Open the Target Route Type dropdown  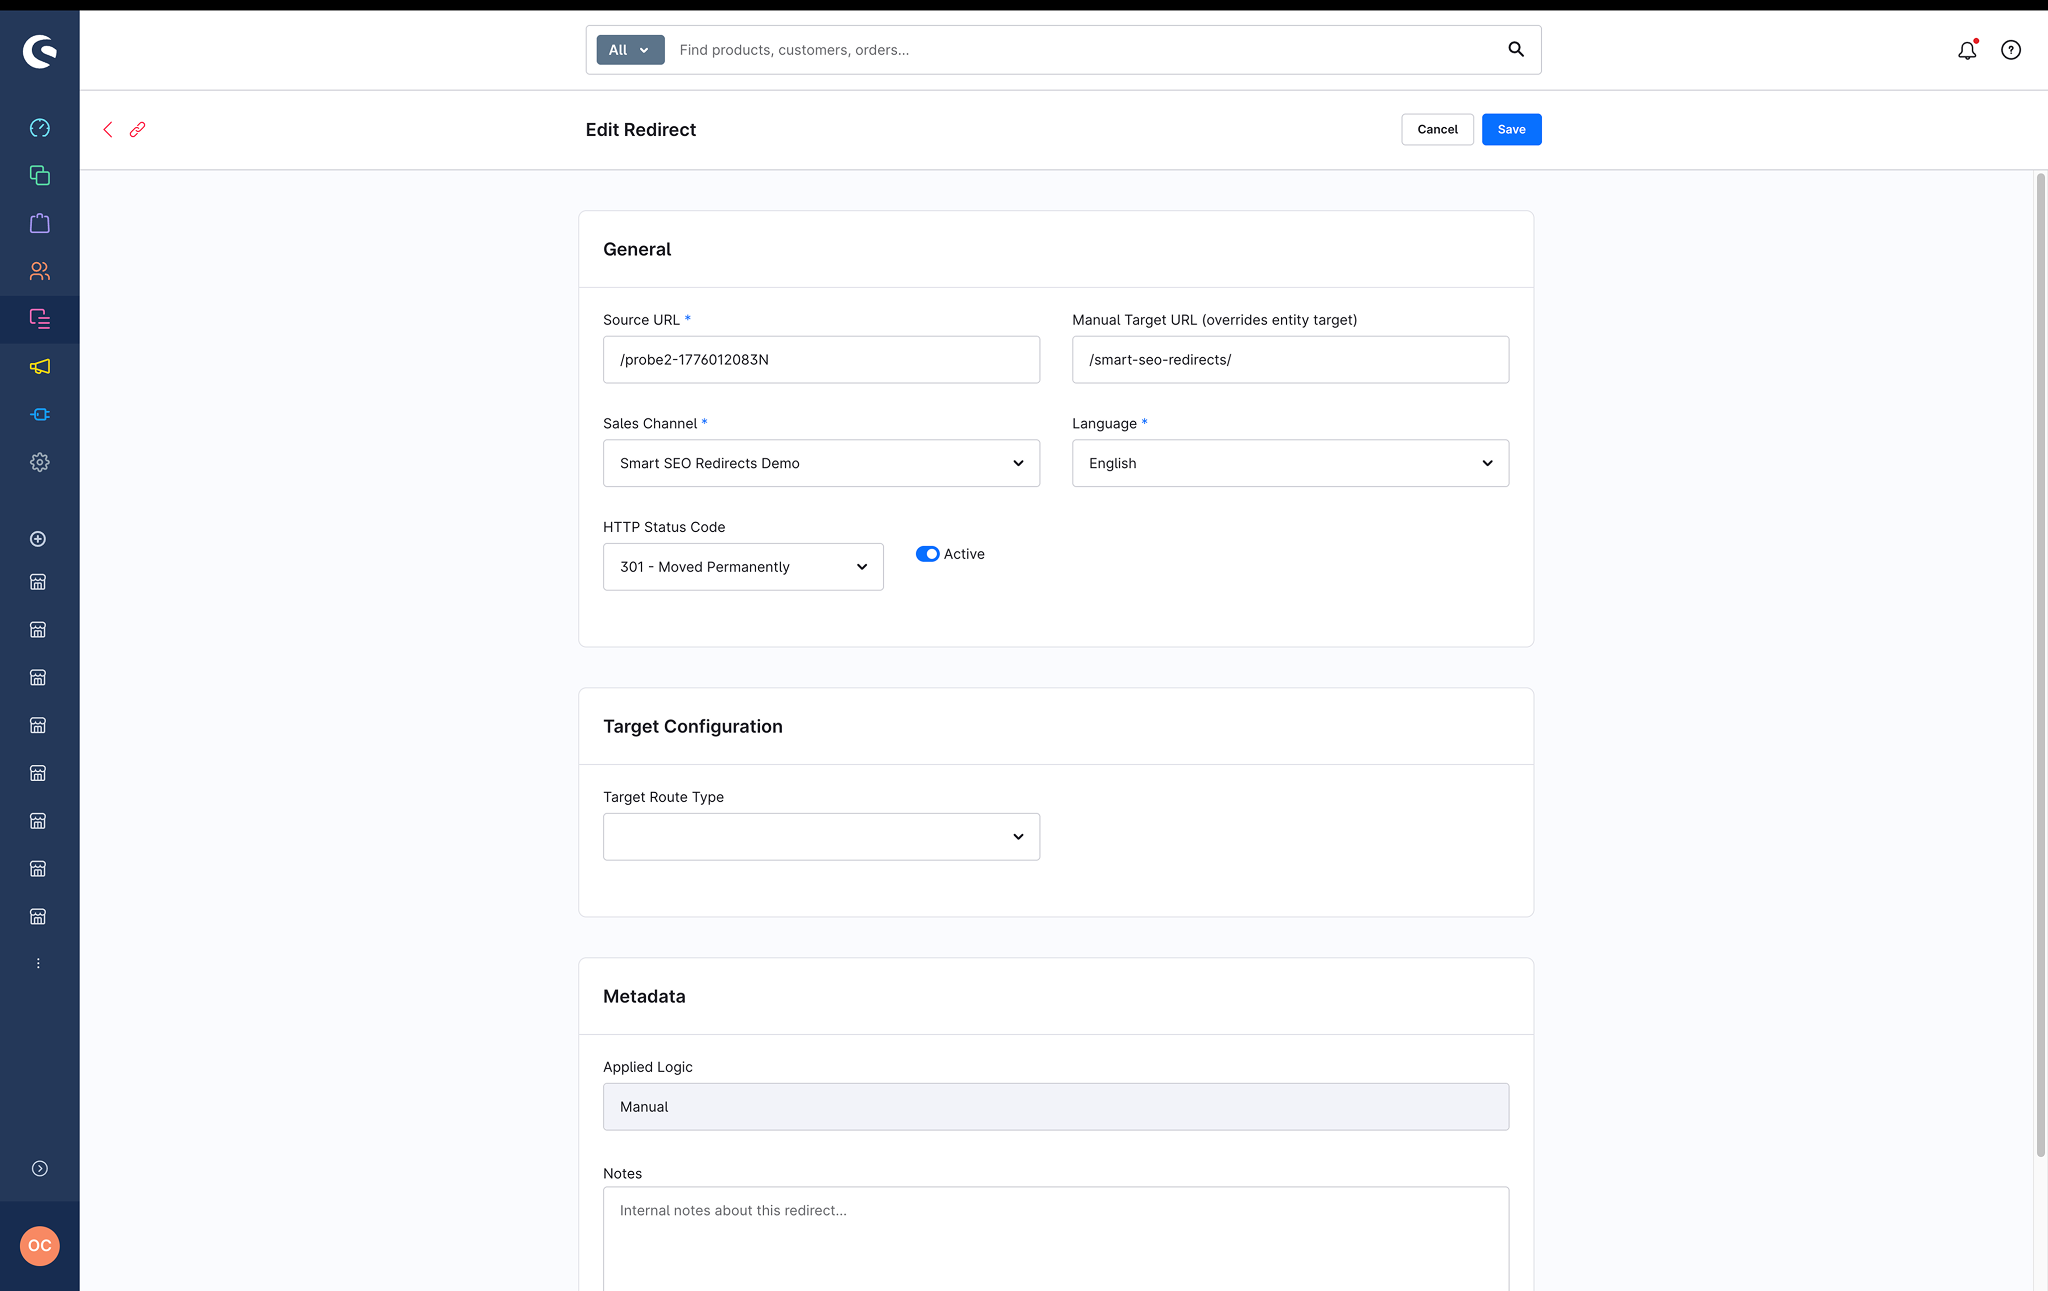coord(821,837)
